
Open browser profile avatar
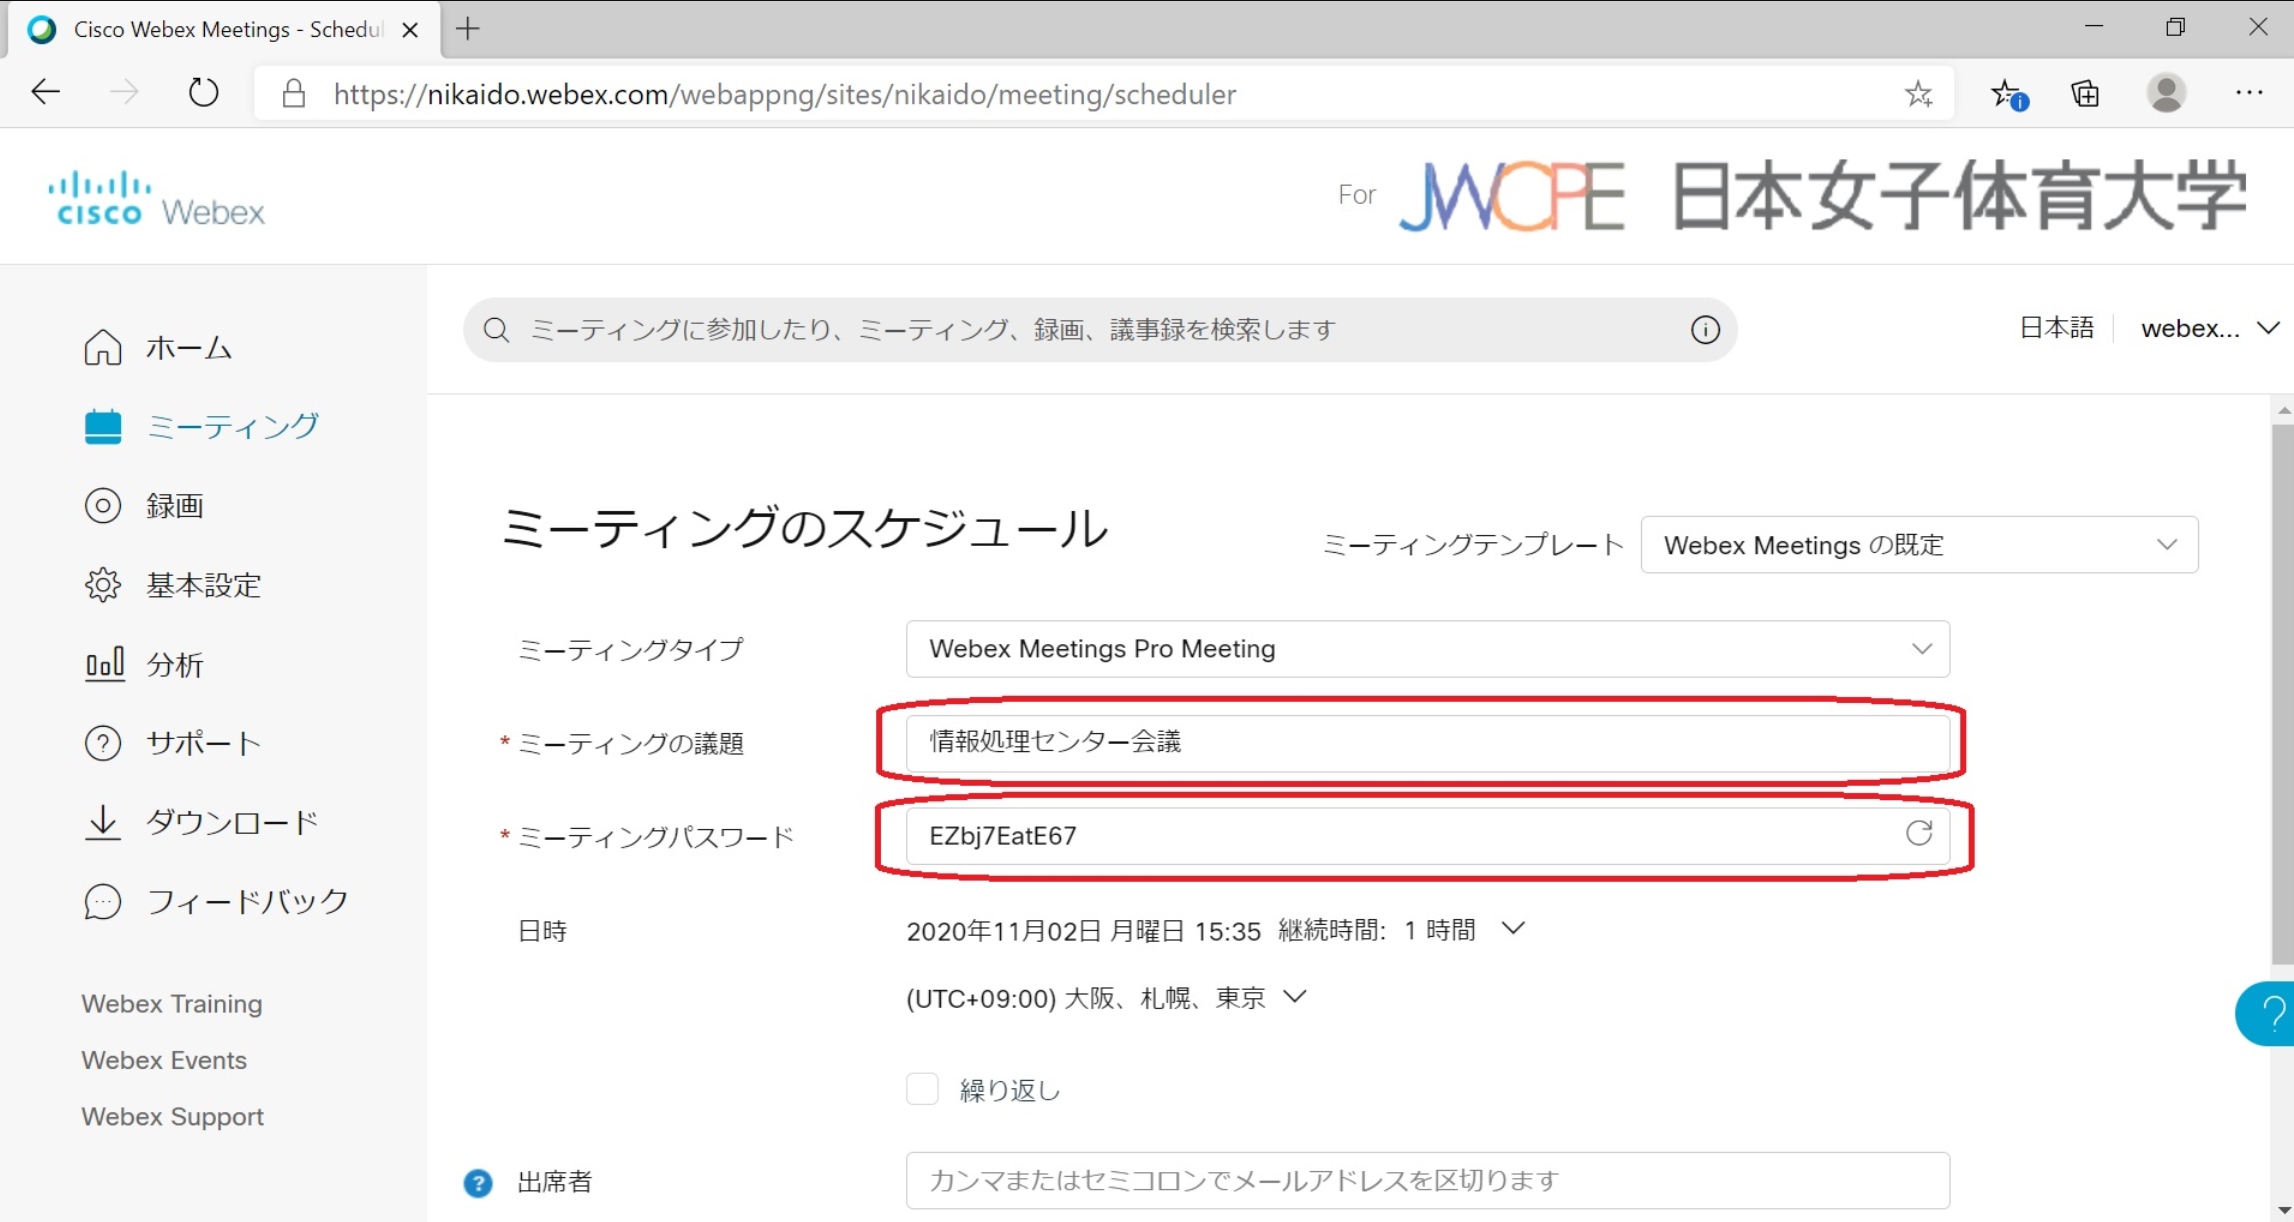click(2166, 94)
